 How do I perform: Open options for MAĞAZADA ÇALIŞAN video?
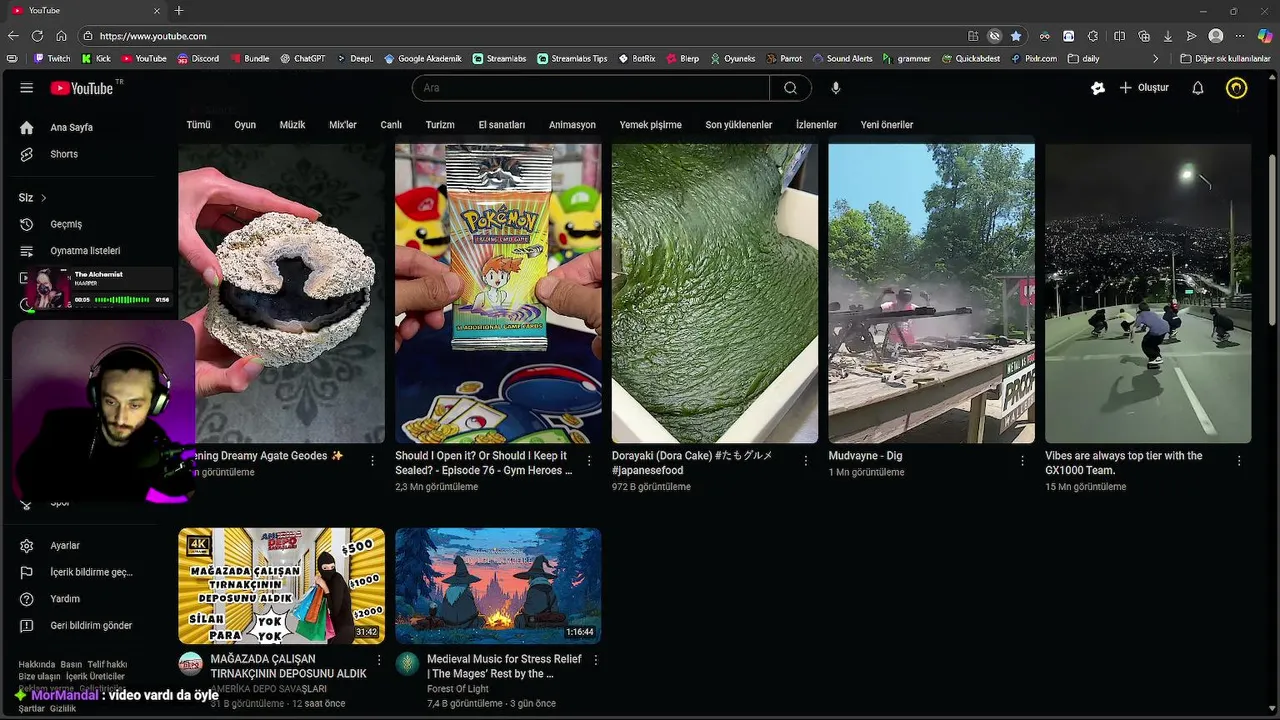(379, 660)
